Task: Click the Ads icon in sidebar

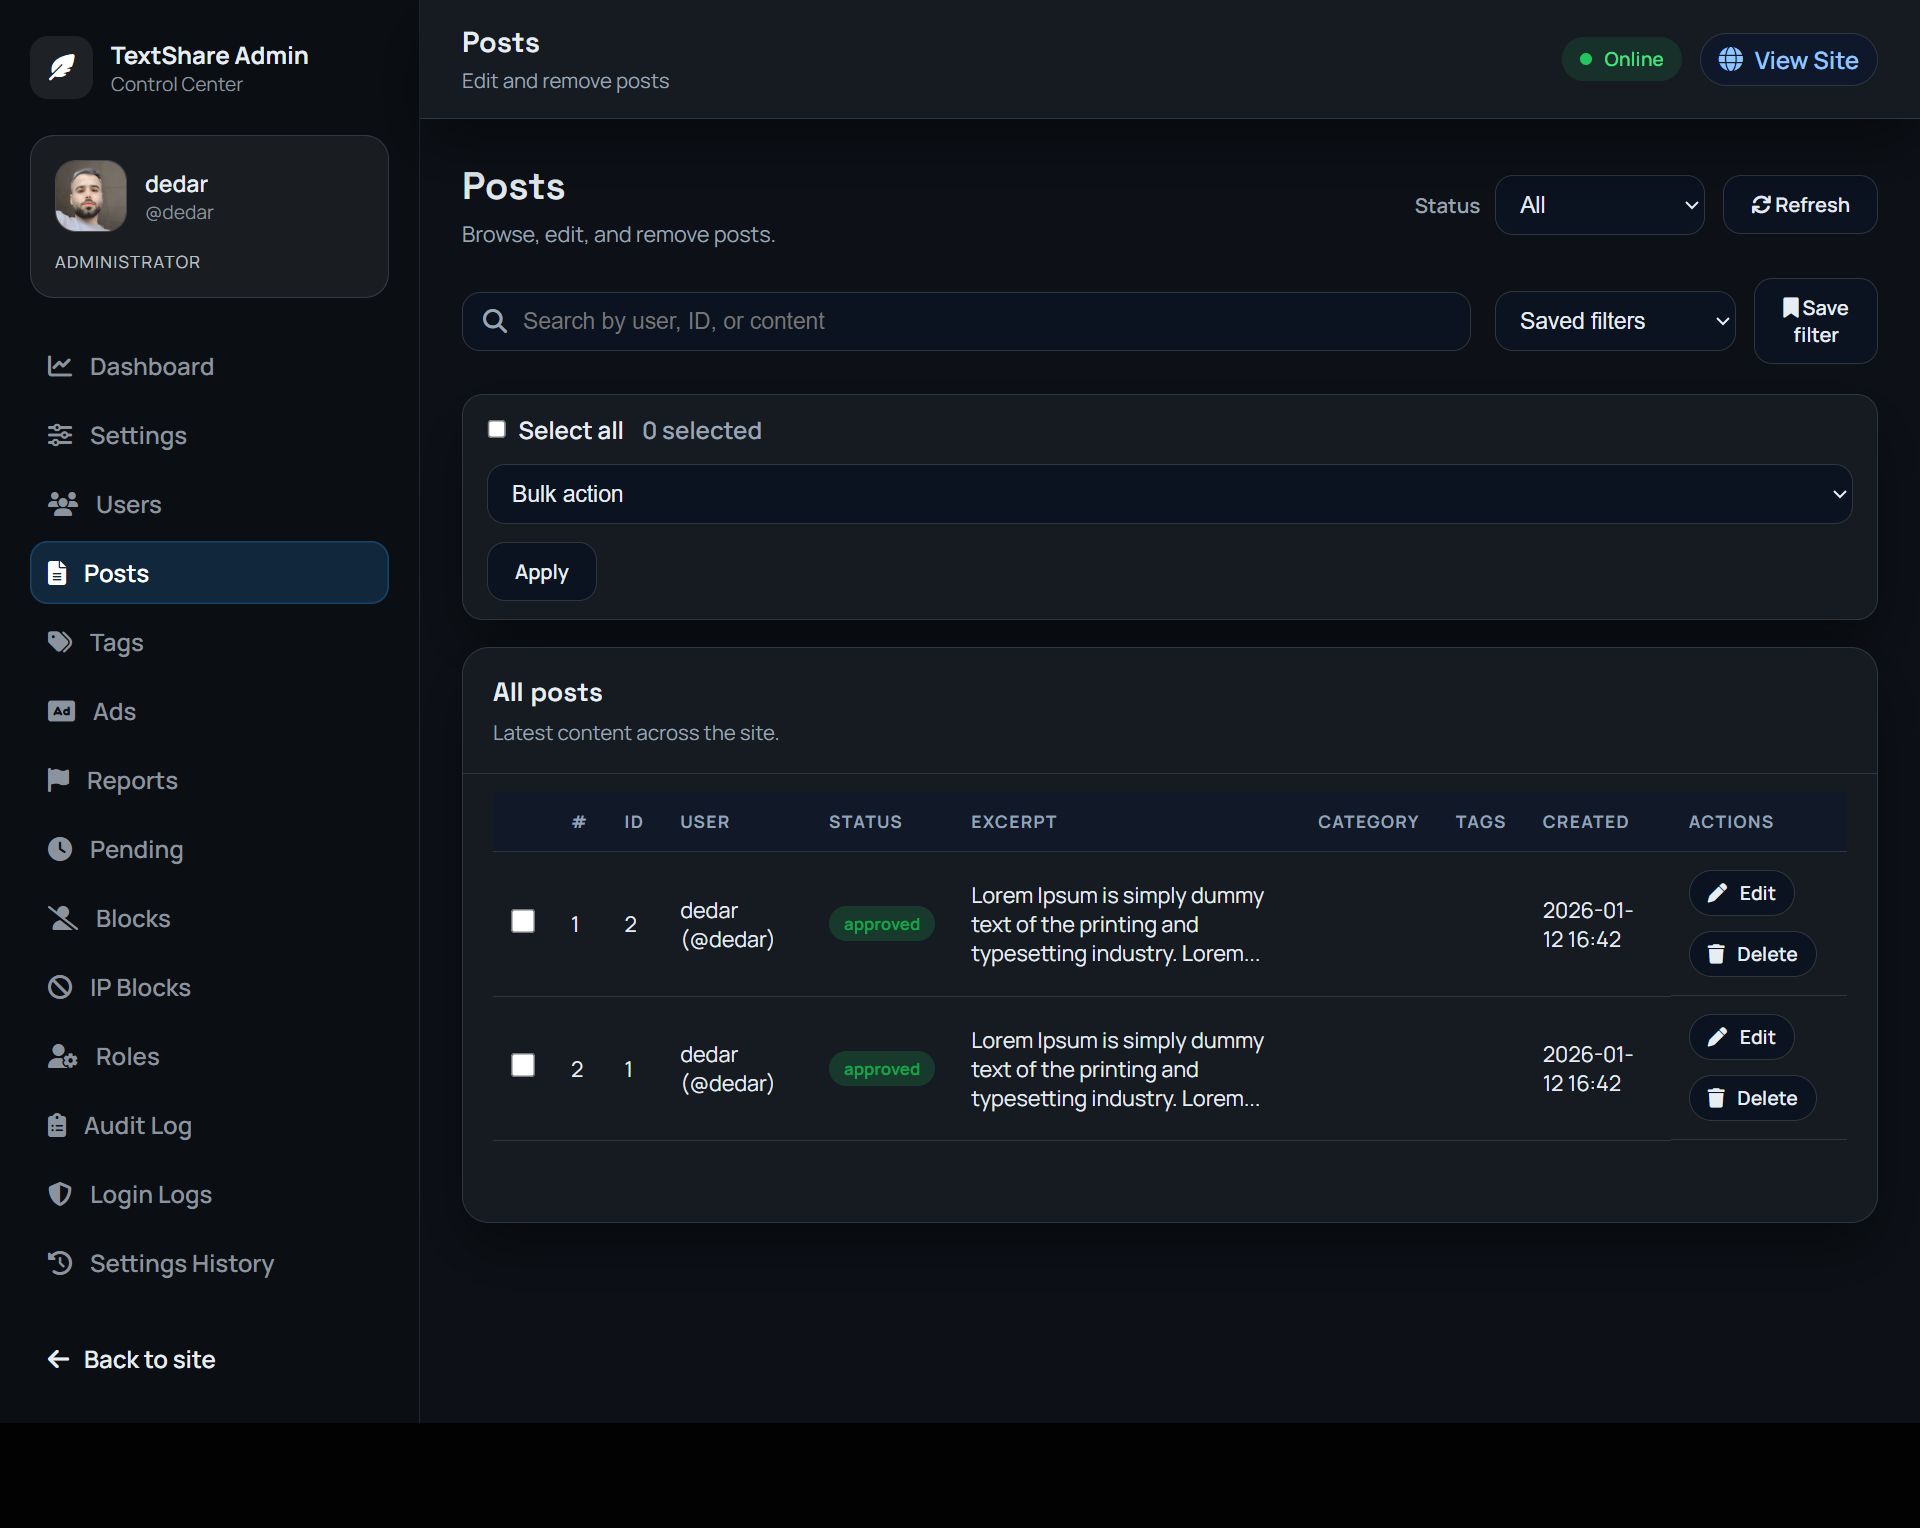Action: 61,711
